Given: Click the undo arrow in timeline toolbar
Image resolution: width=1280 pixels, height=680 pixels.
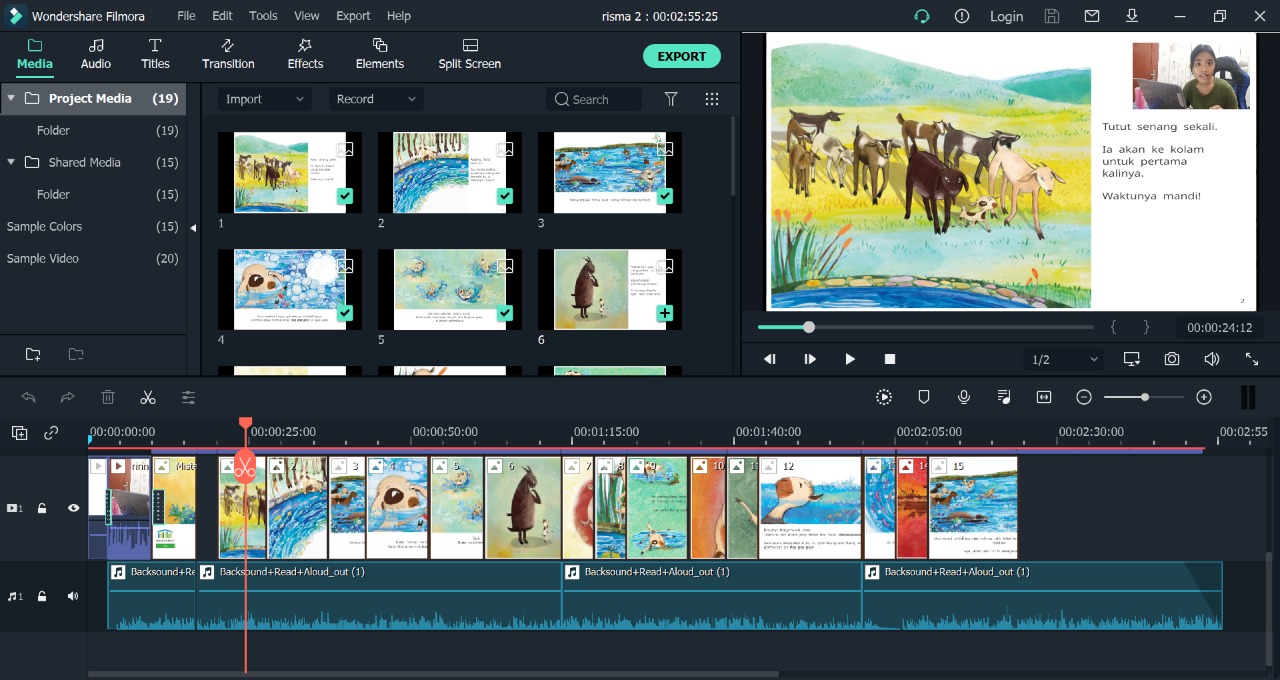Looking at the screenshot, I should point(28,397).
